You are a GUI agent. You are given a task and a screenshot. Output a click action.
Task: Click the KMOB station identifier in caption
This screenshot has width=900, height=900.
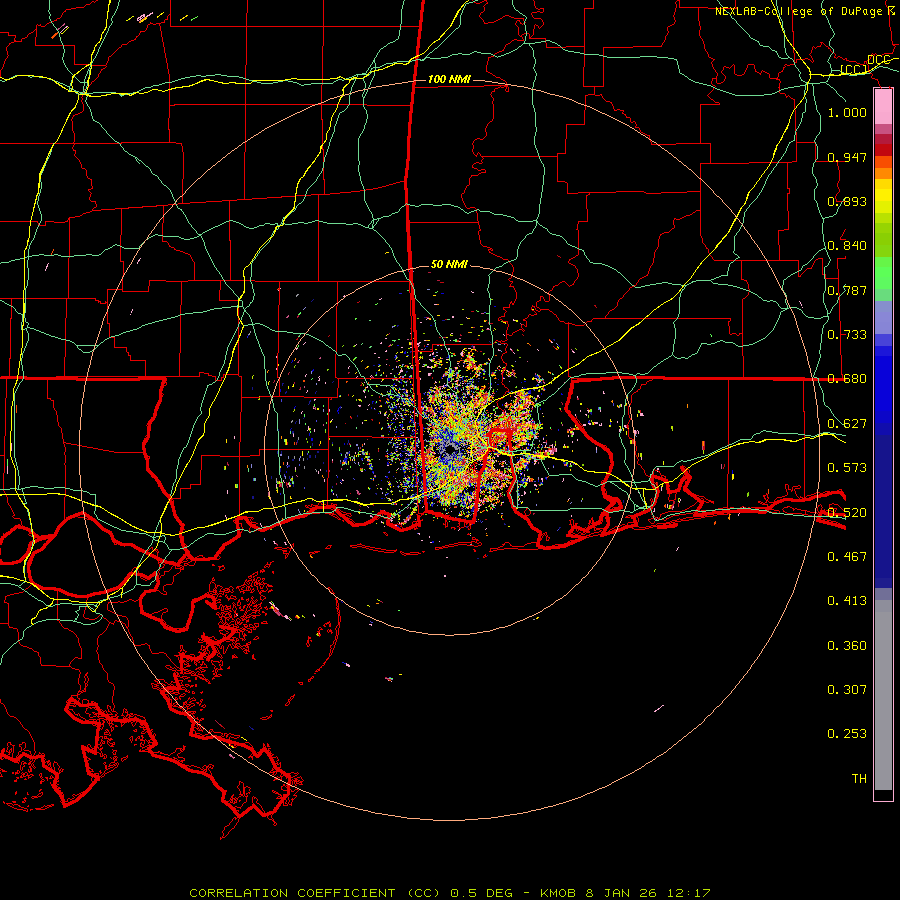click(559, 893)
